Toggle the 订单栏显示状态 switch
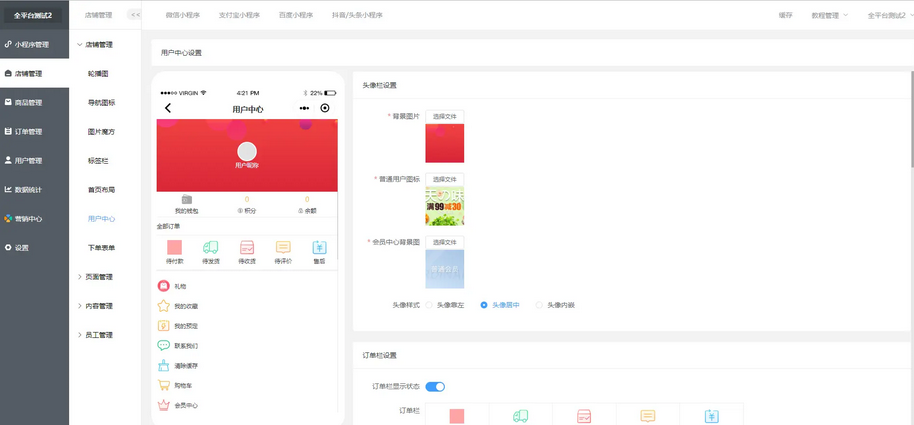 tap(435, 386)
